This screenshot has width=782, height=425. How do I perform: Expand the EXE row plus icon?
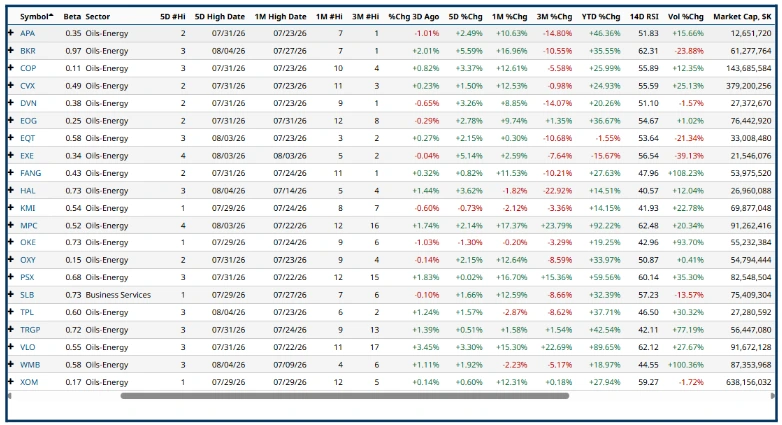click(10, 155)
